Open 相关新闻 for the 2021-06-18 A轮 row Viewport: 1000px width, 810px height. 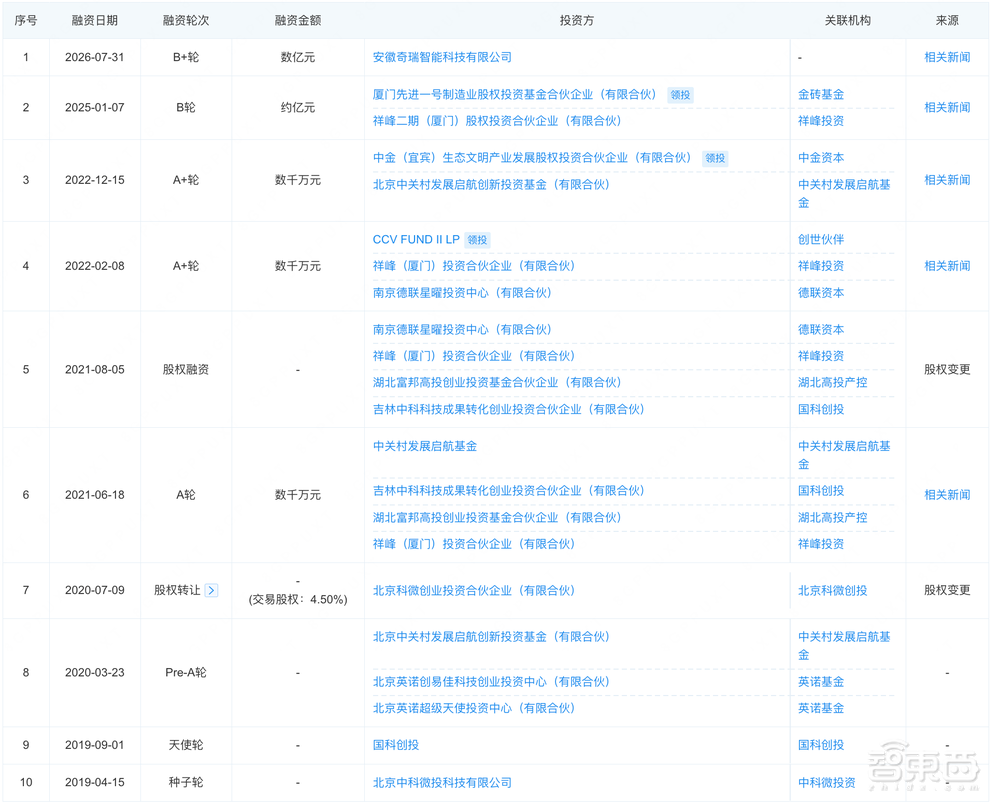(x=947, y=495)
